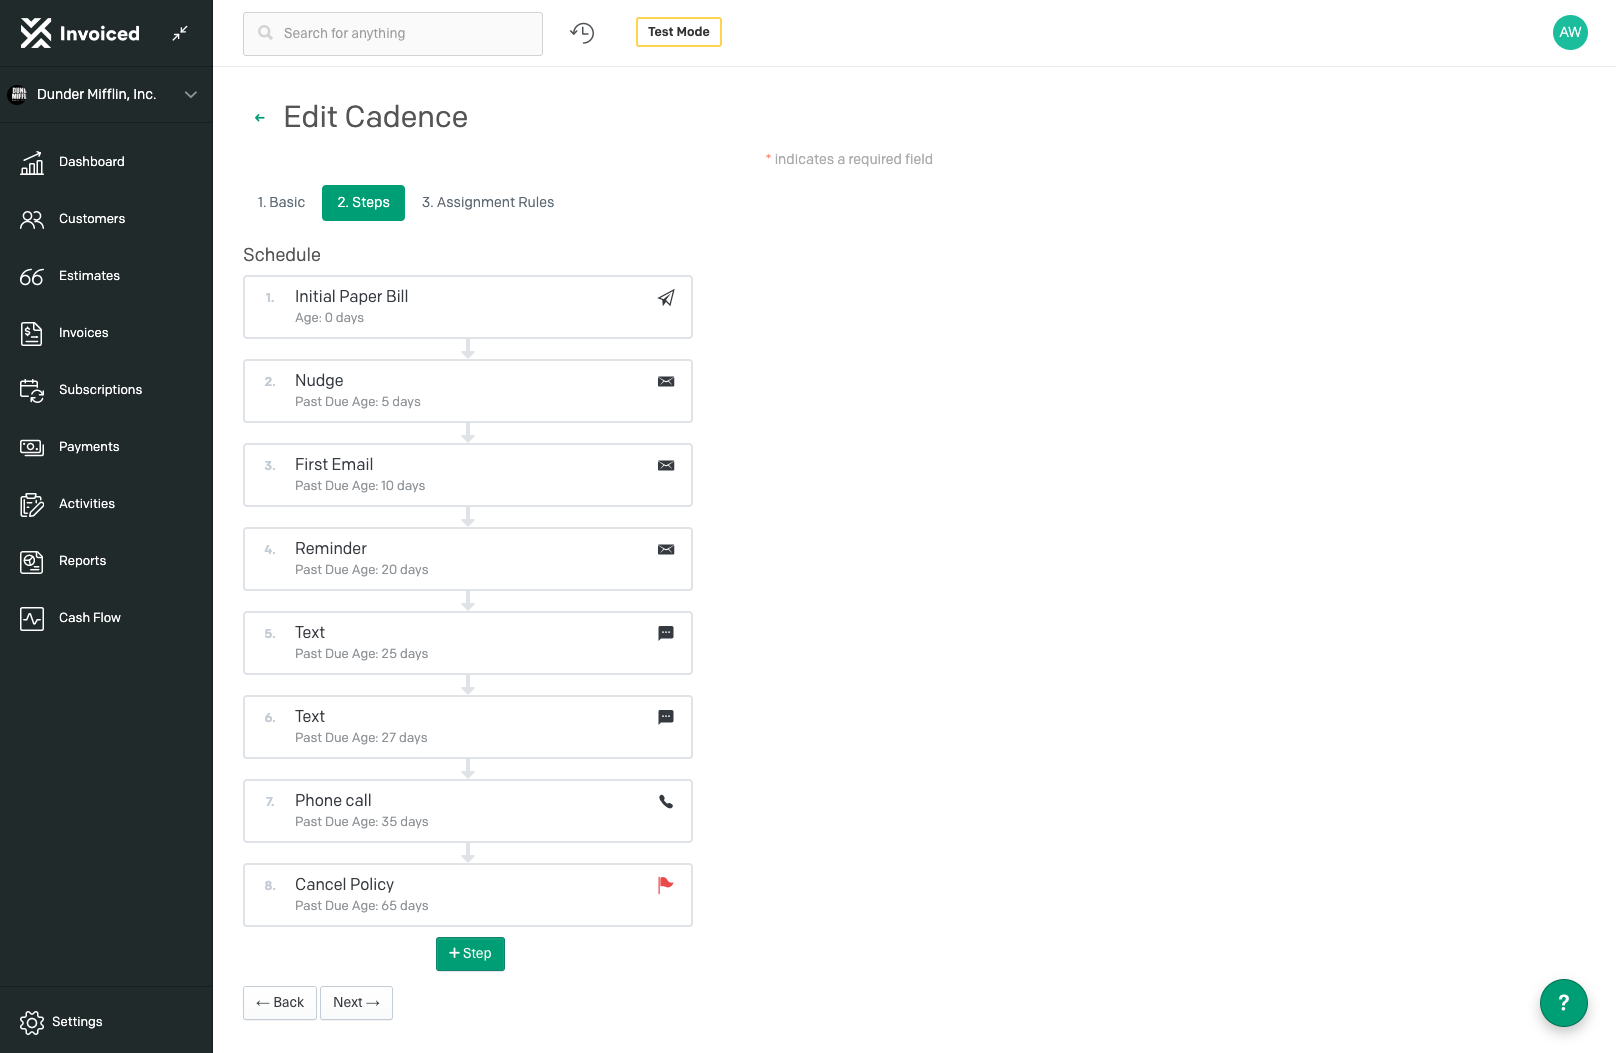Click the green back arrow beside Edit Cadence

point(260,118)
